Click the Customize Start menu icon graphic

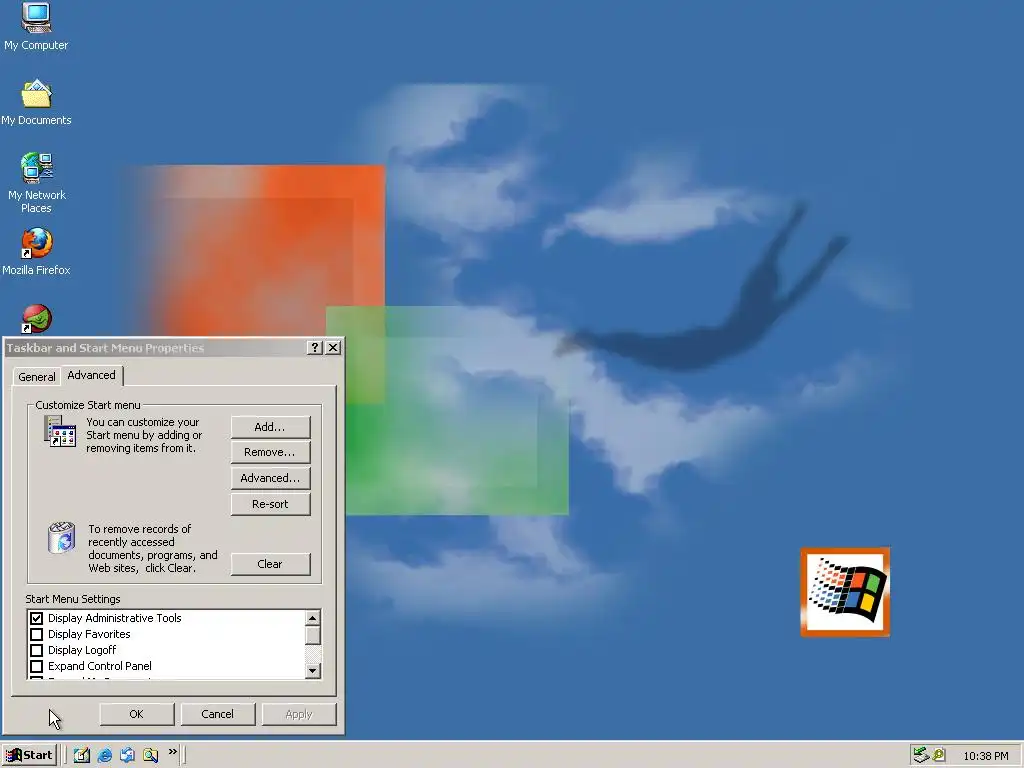pos(60,432)
